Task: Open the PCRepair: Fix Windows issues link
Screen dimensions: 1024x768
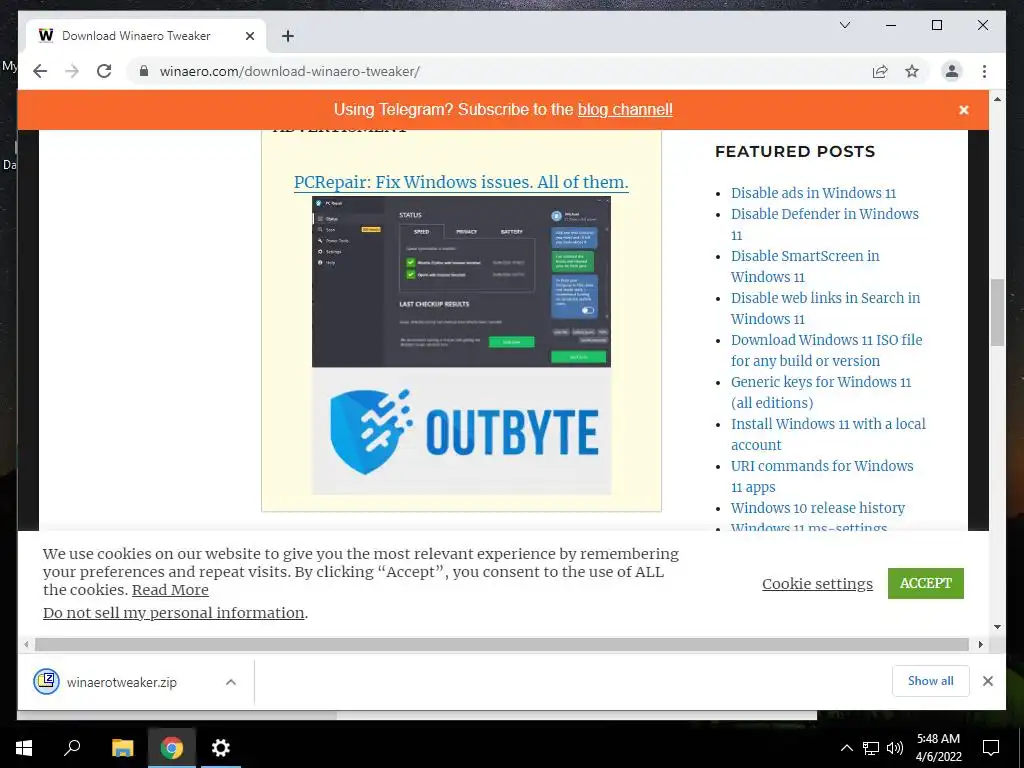Action: [x=461, y=182]
